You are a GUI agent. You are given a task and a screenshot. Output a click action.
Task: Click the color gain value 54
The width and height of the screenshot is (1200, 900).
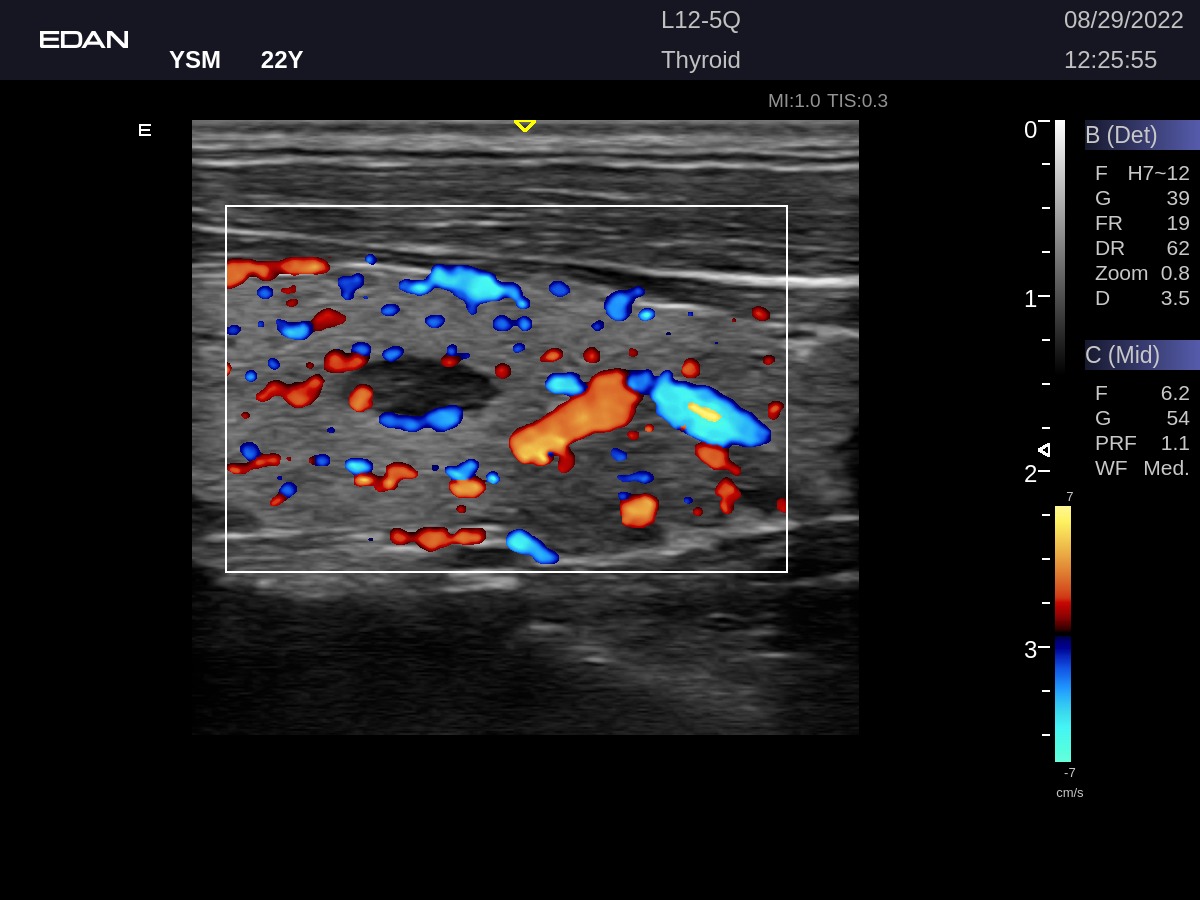[x=1177, y=418]
